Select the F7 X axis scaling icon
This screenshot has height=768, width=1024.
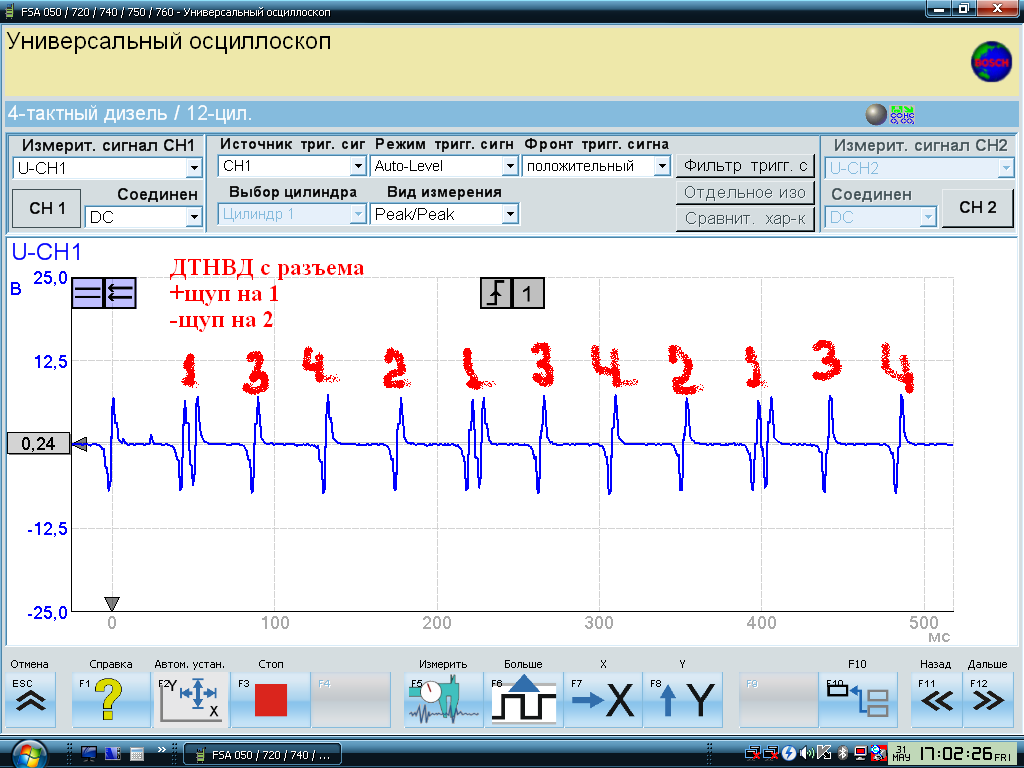point(603,700)
